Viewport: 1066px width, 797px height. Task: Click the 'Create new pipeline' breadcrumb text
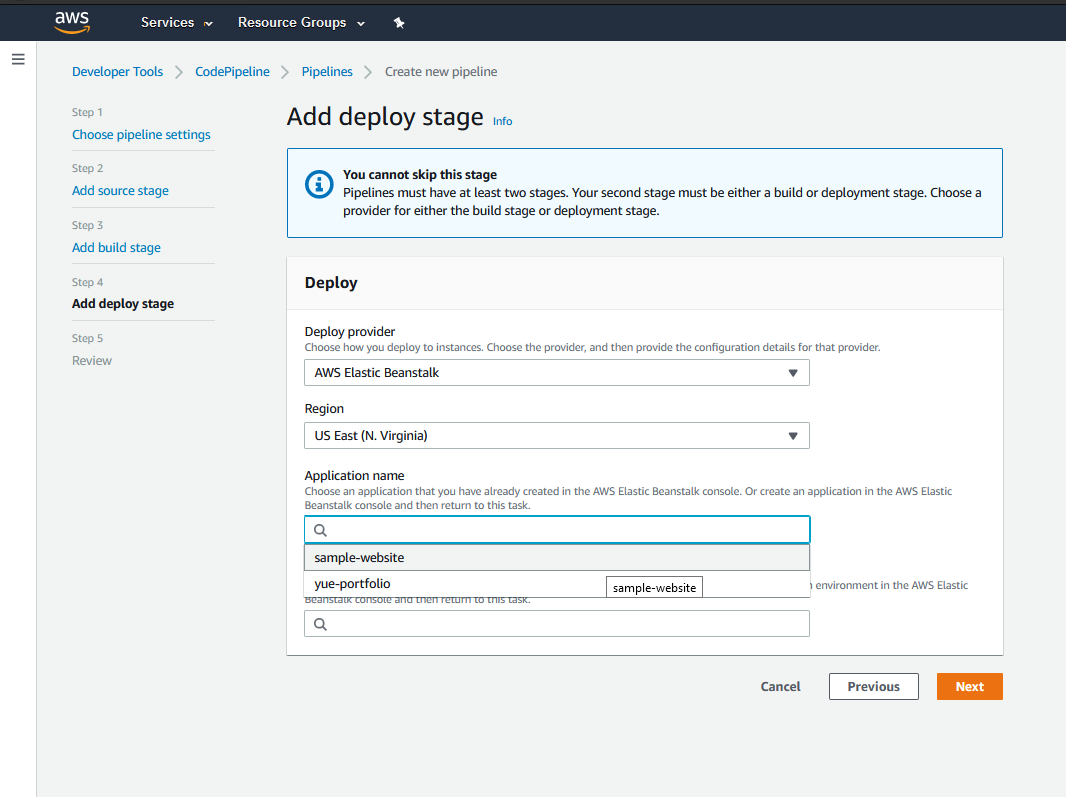coord(441,71)
